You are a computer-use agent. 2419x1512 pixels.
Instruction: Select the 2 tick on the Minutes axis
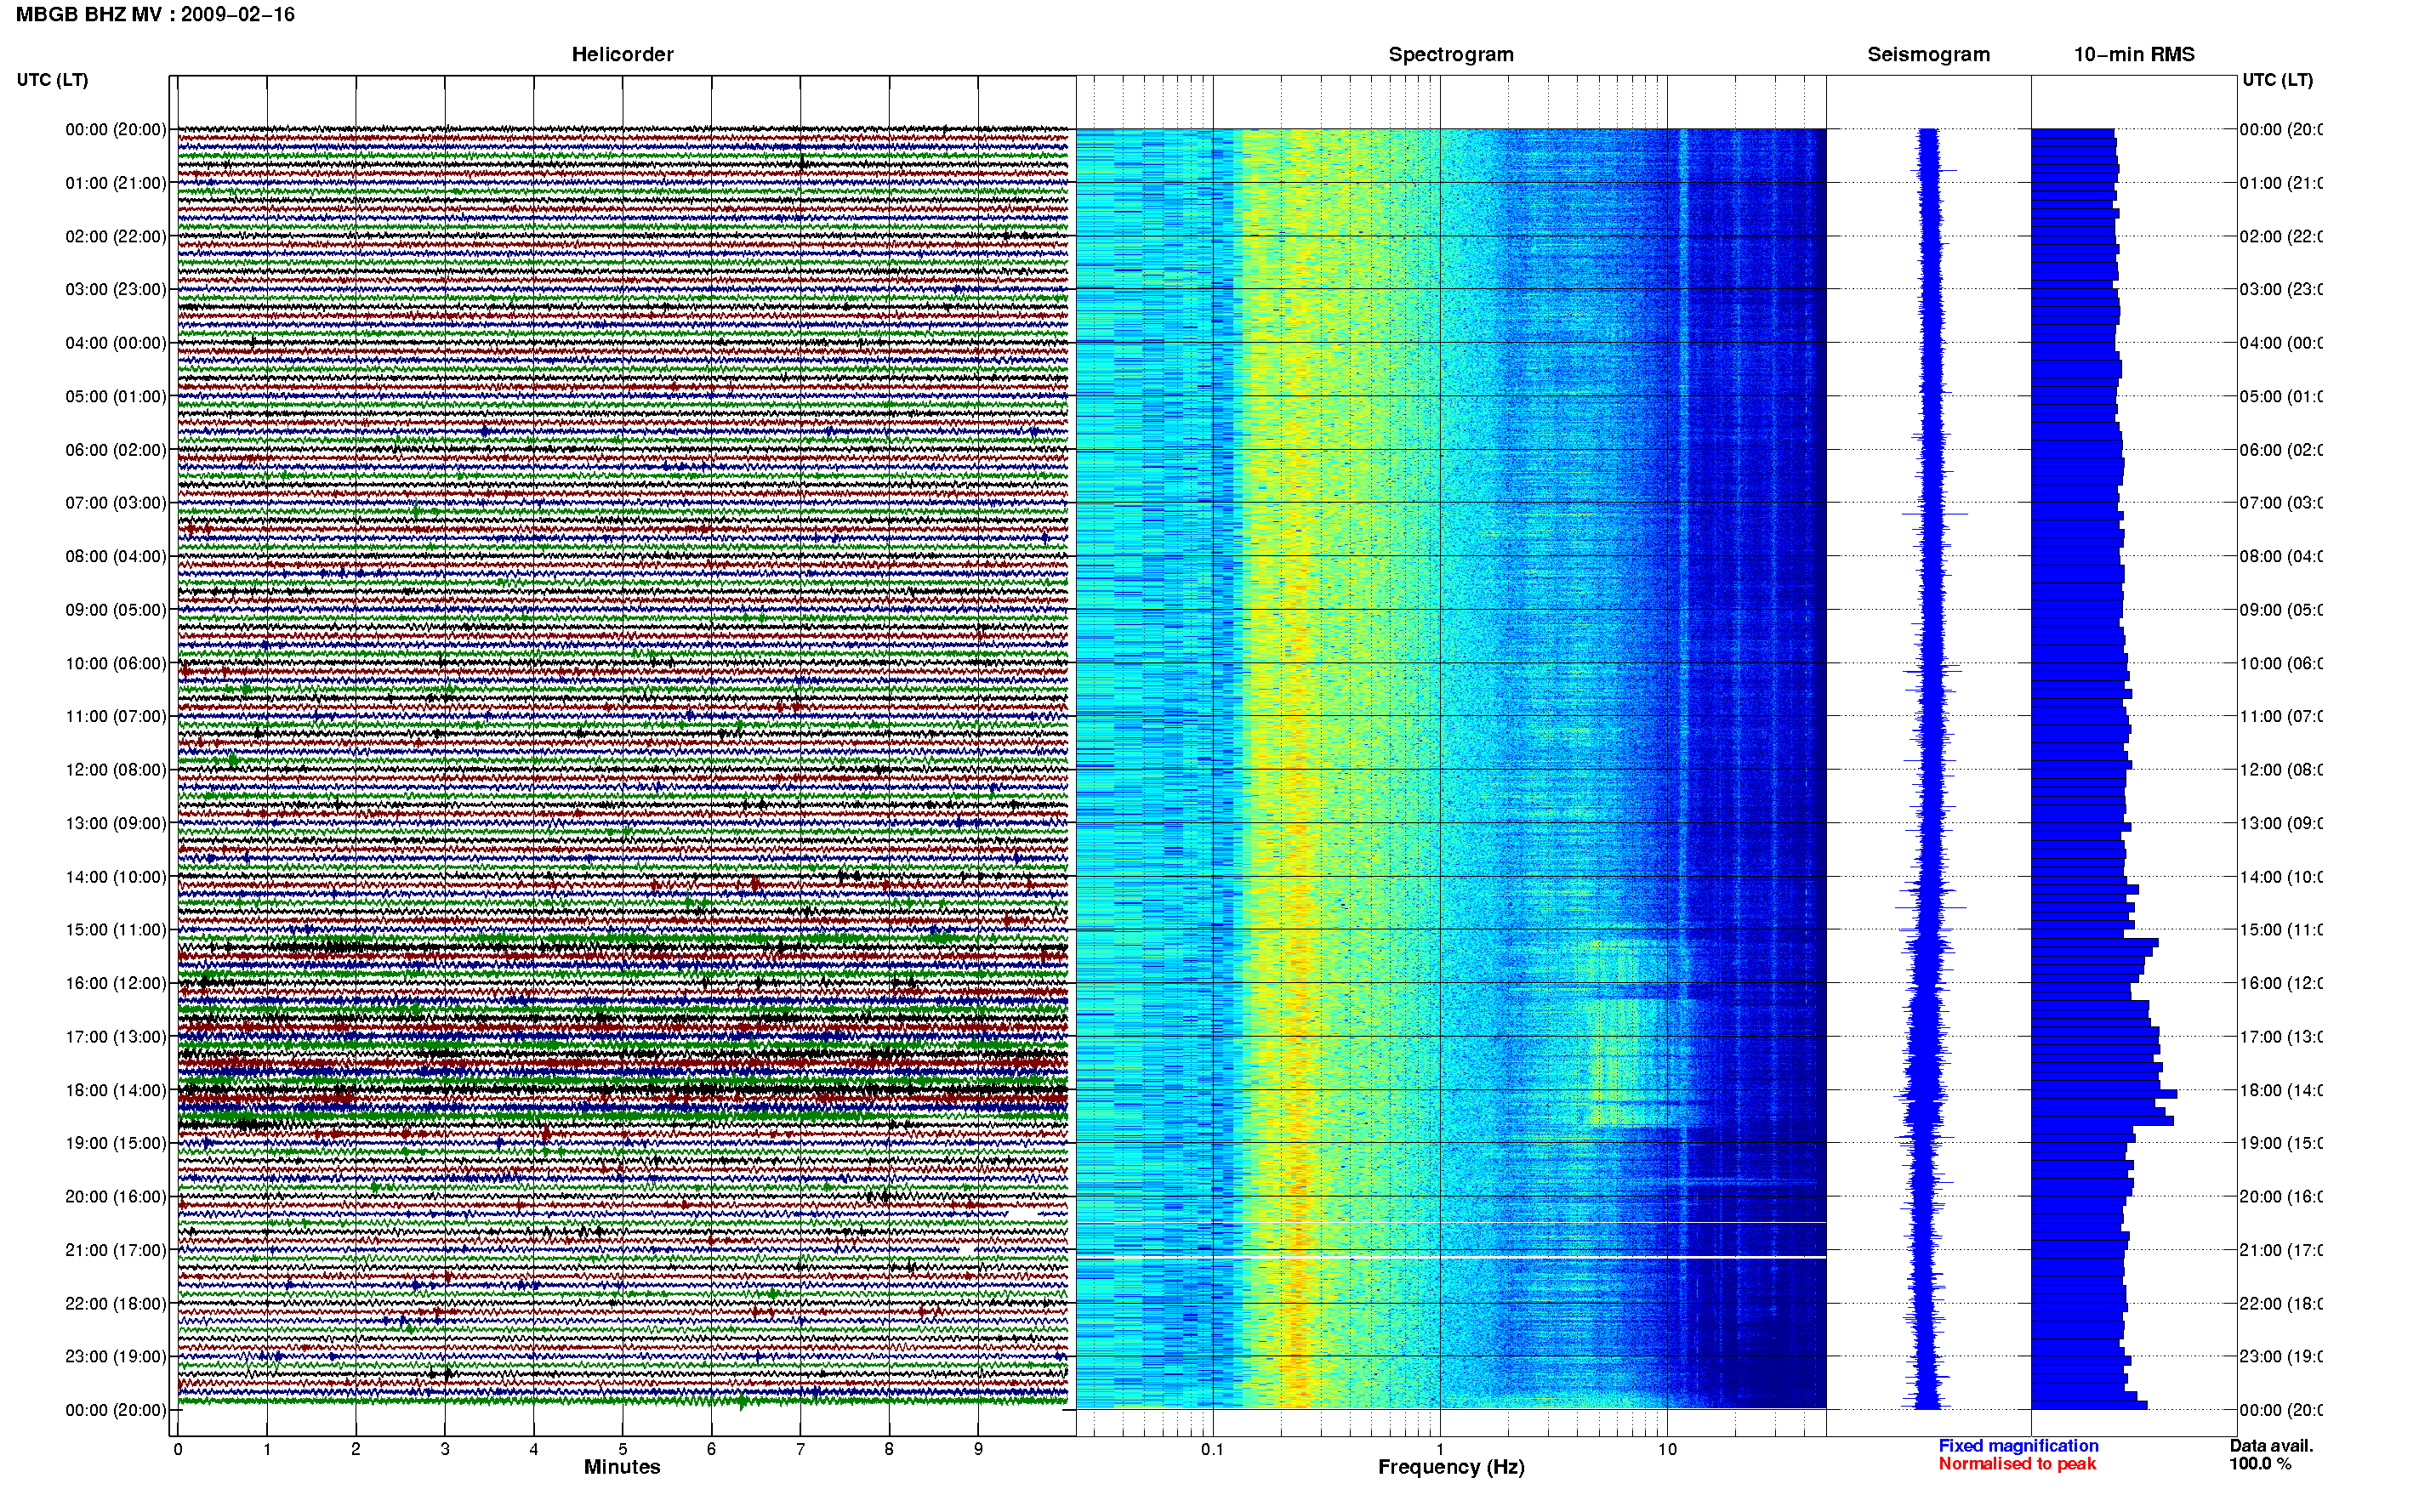pyautogui.click(x=356, y=1449)
